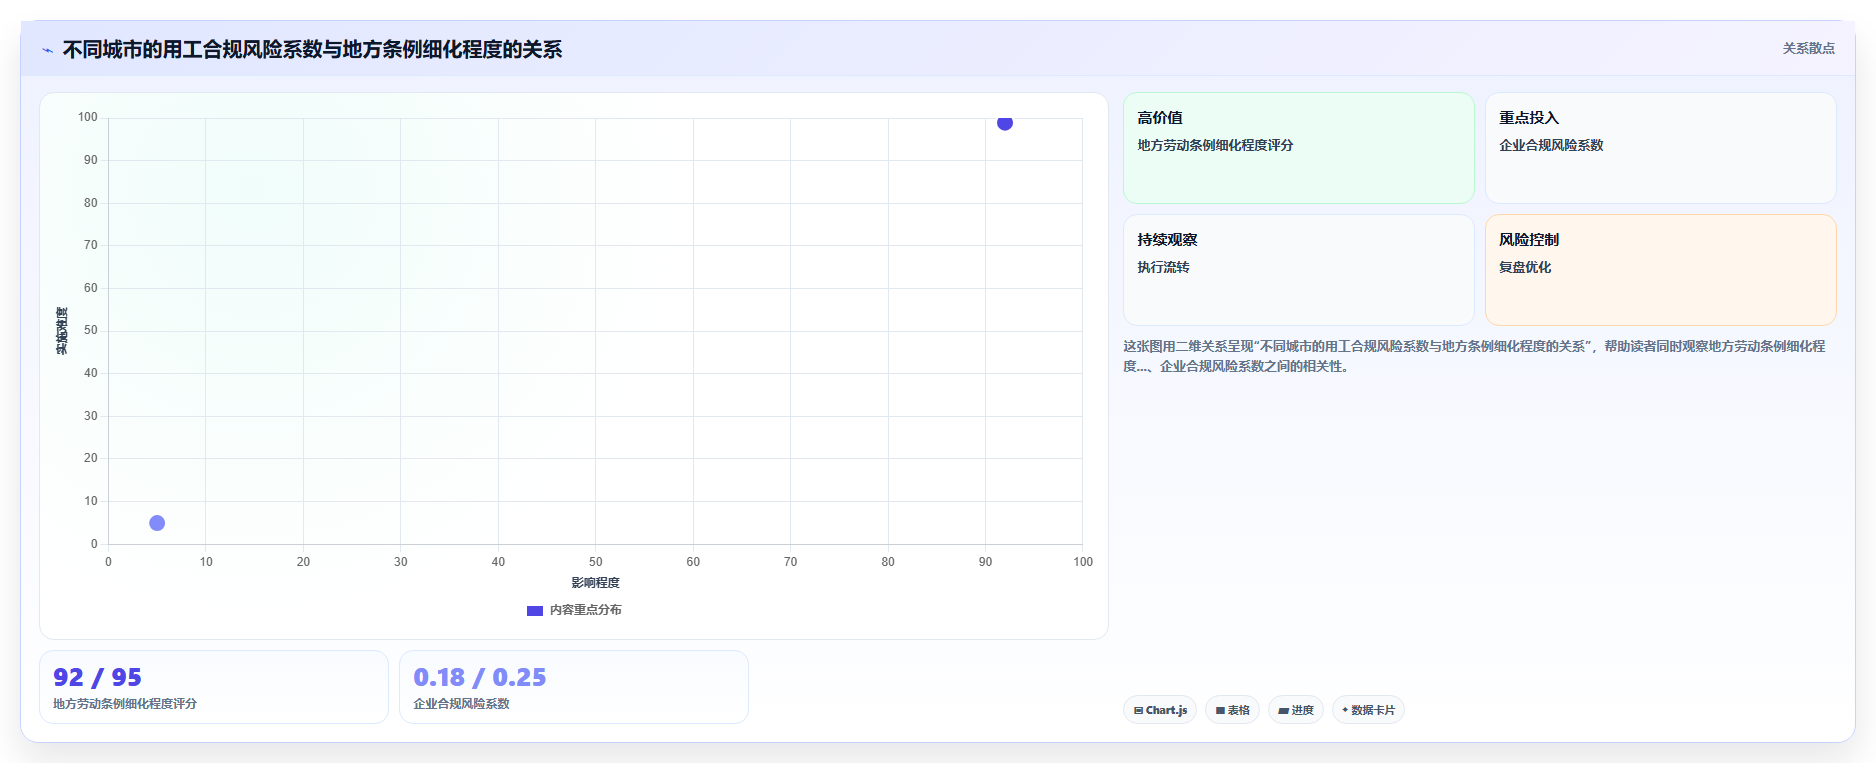1876x763 pixels.
Task: Select the 进度 tag chip
Action: coord(1296,710)
